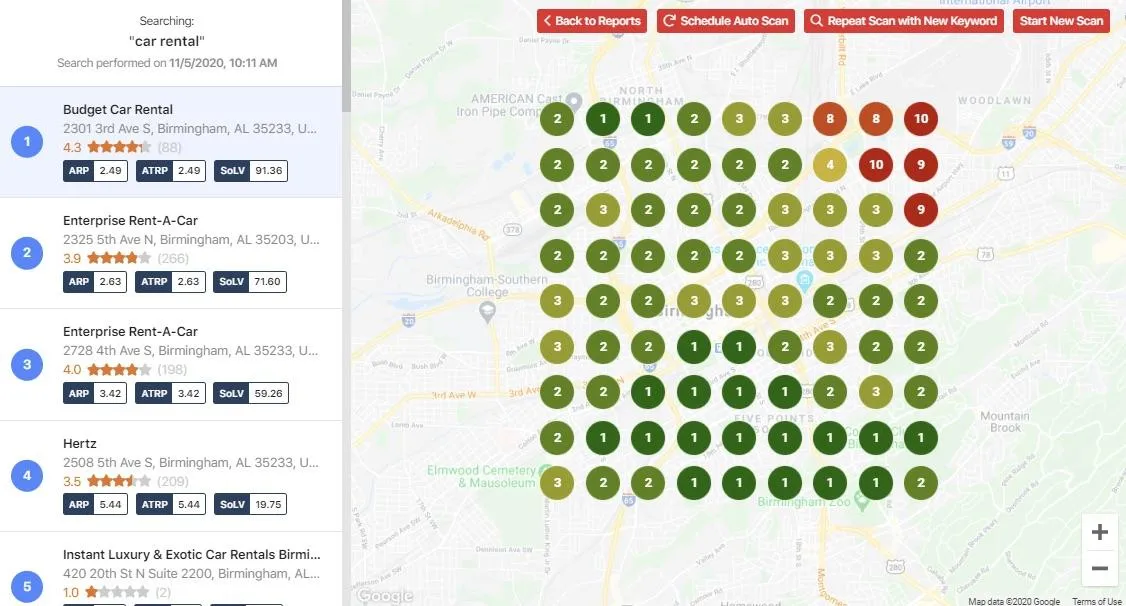Click the 1.0 single-star rating
Viewport: 1126px width, 606px height.
(x=117, y=592)
